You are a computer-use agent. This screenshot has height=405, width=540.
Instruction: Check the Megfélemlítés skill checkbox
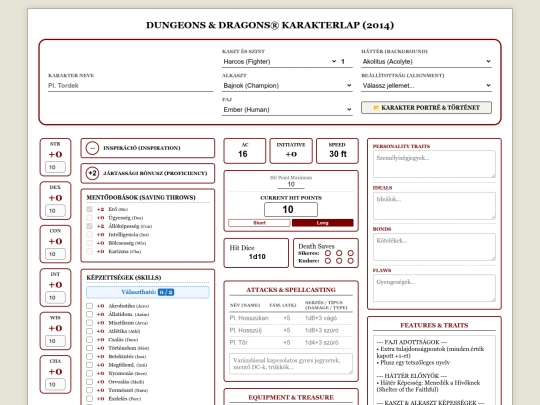(90, 365)
